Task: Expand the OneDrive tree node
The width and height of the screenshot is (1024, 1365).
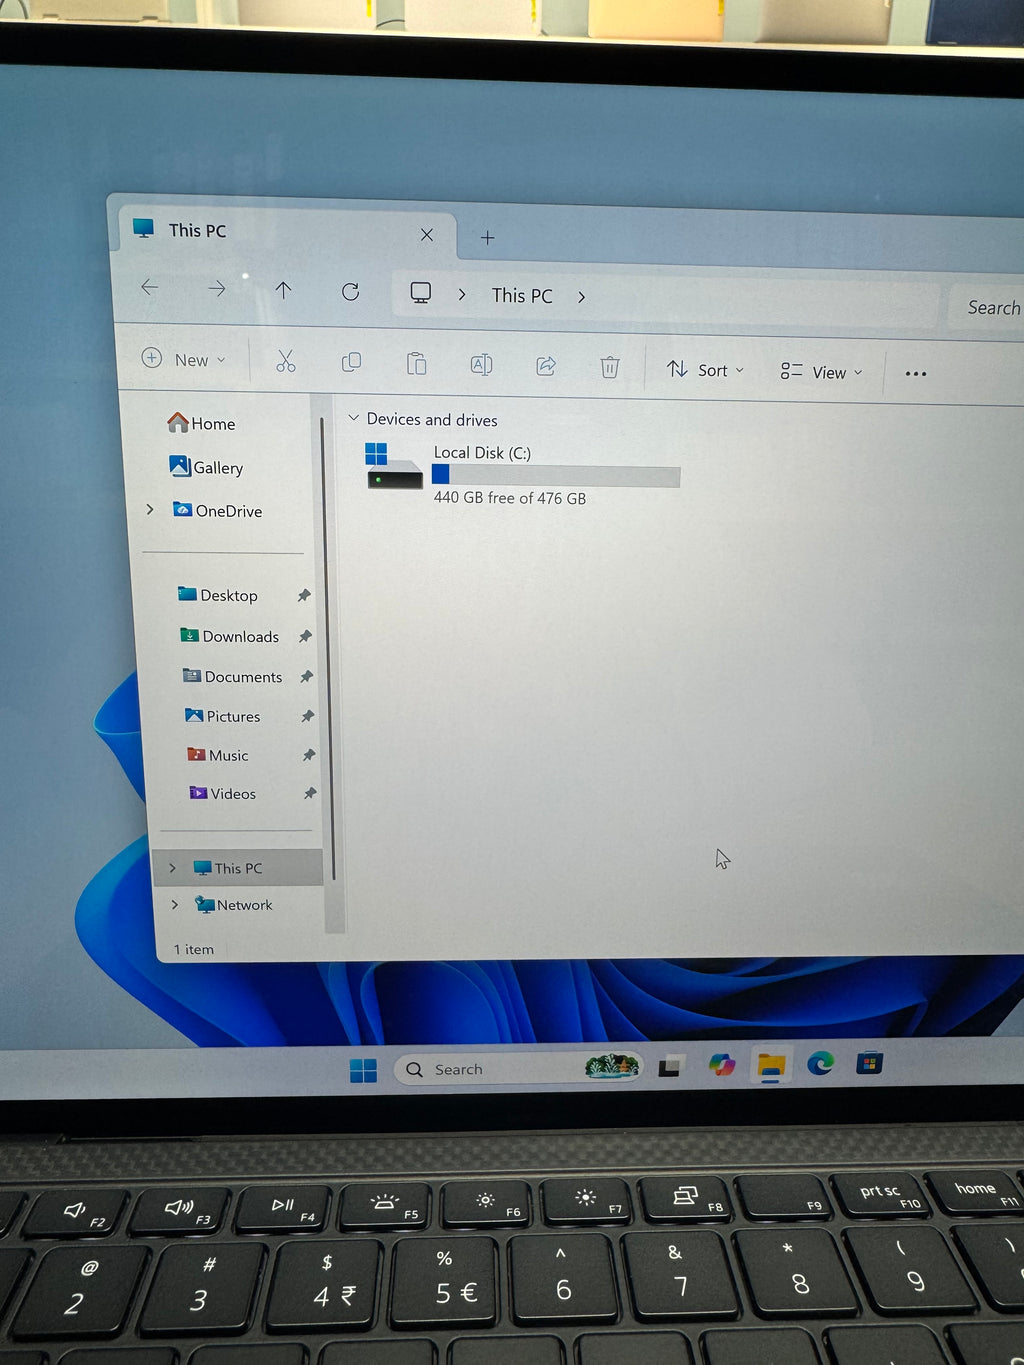Action: click(x=150, y=509)
